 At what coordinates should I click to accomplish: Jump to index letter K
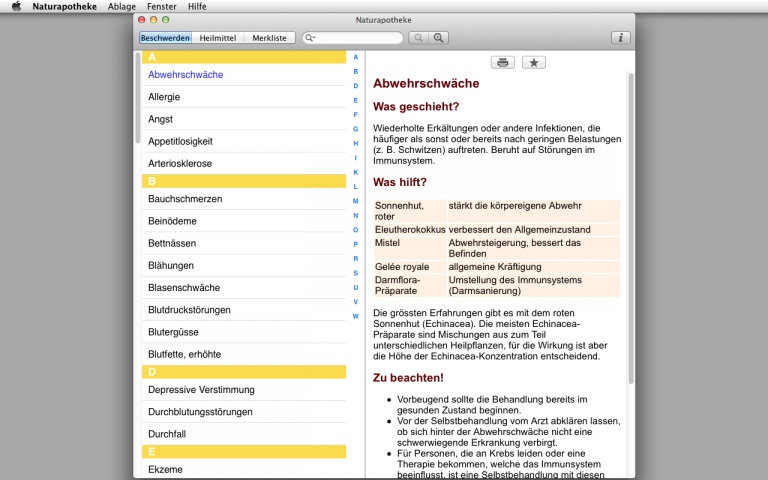click(356, 172)
